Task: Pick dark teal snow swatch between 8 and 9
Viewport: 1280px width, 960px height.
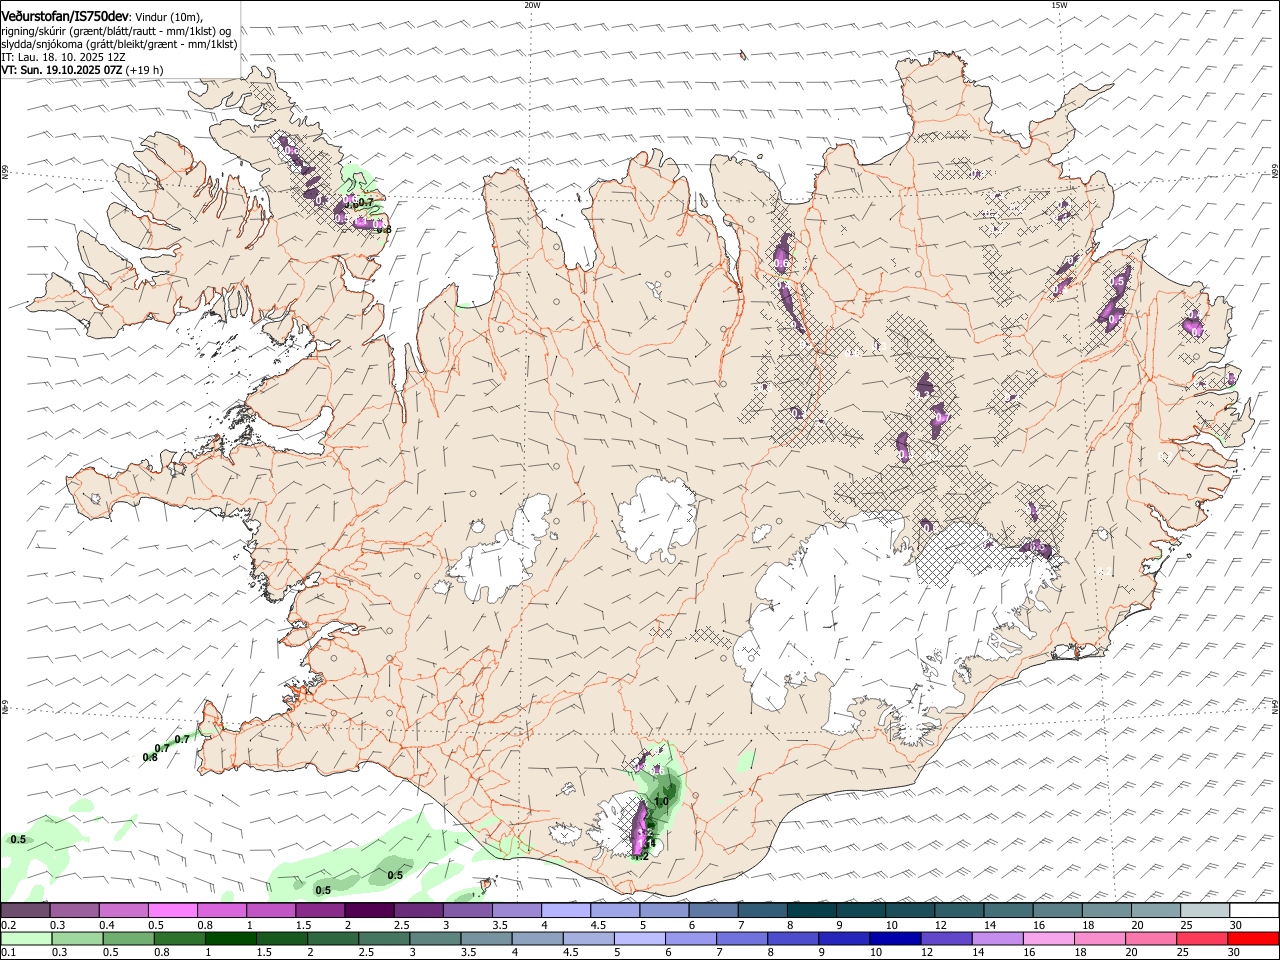Action: coord(812,910)
